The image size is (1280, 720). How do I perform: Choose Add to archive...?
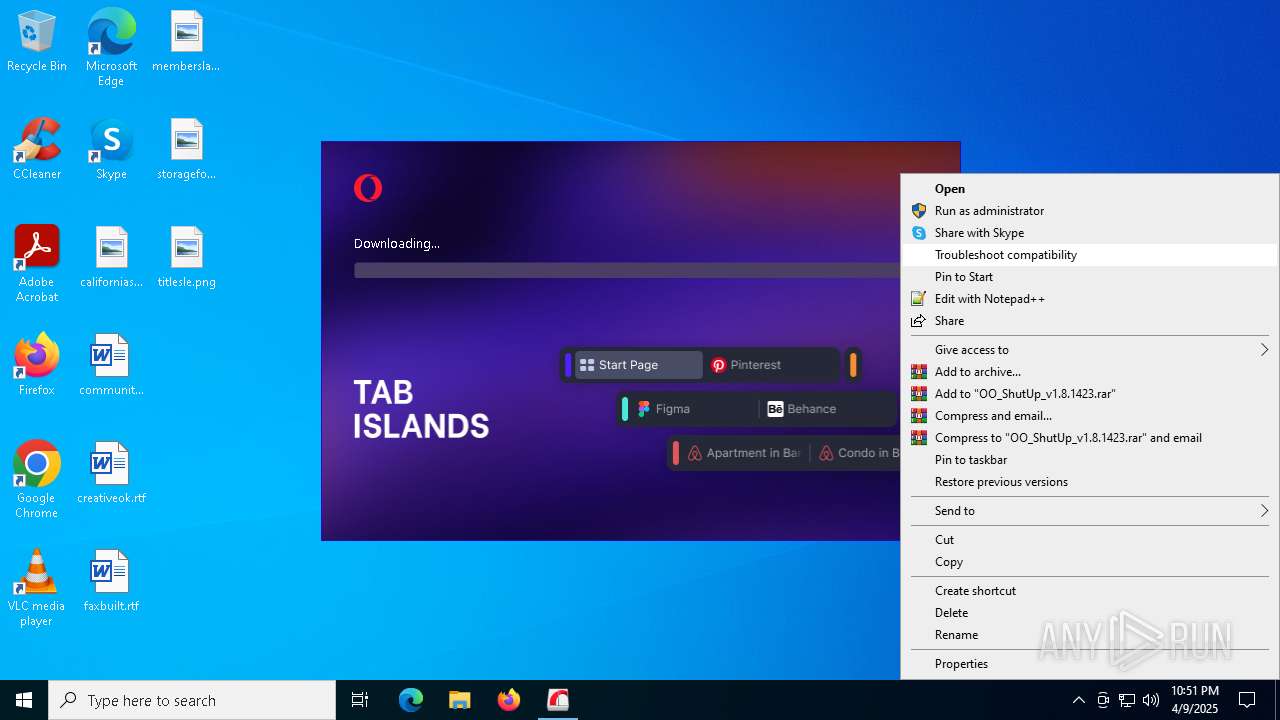(1090, 372)
